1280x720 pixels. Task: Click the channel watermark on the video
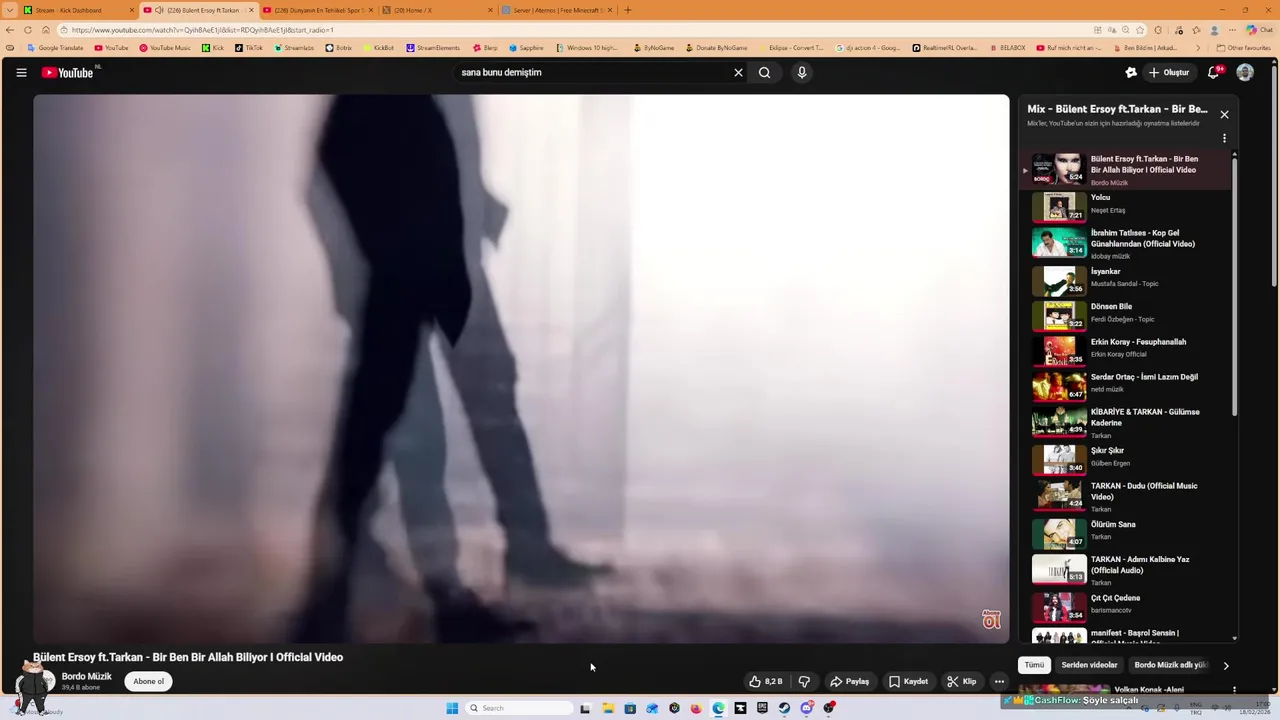[991, 620]
